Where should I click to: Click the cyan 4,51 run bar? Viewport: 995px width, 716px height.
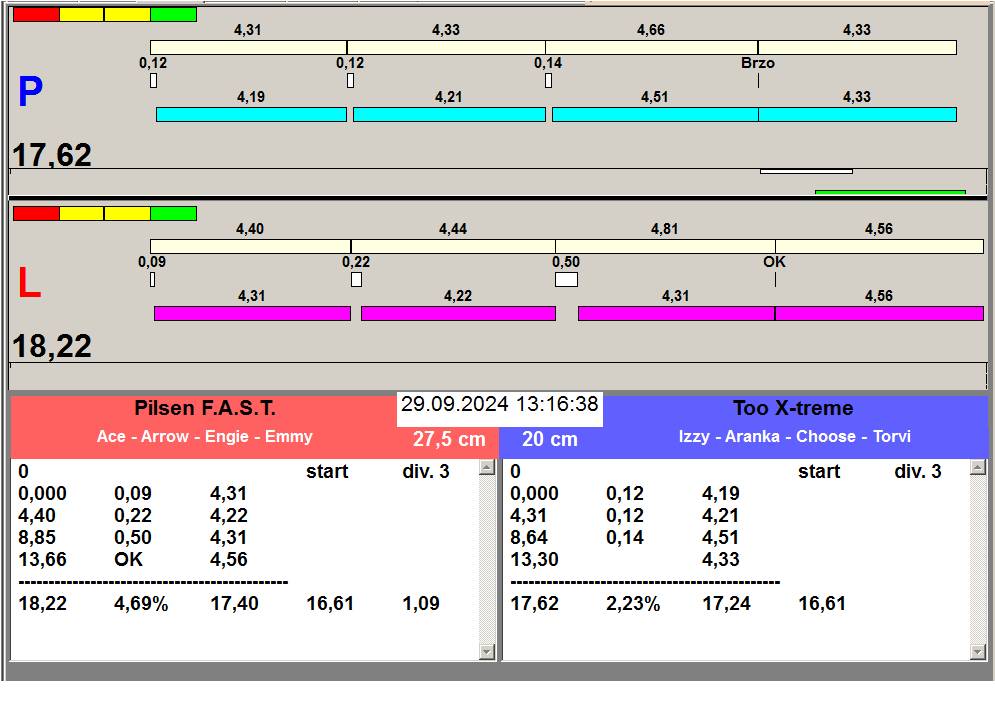pos(654,114)
